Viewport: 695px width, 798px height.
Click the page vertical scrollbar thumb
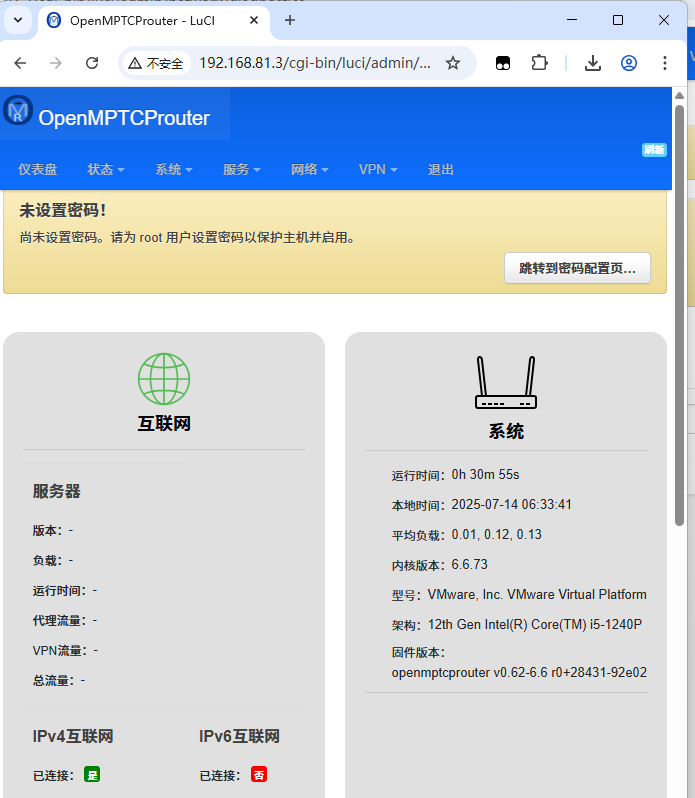point(679,316)
